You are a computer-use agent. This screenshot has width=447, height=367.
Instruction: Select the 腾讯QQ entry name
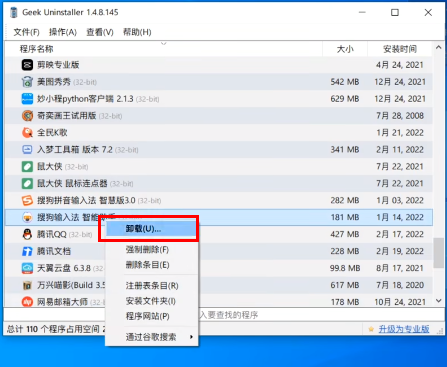52,234
